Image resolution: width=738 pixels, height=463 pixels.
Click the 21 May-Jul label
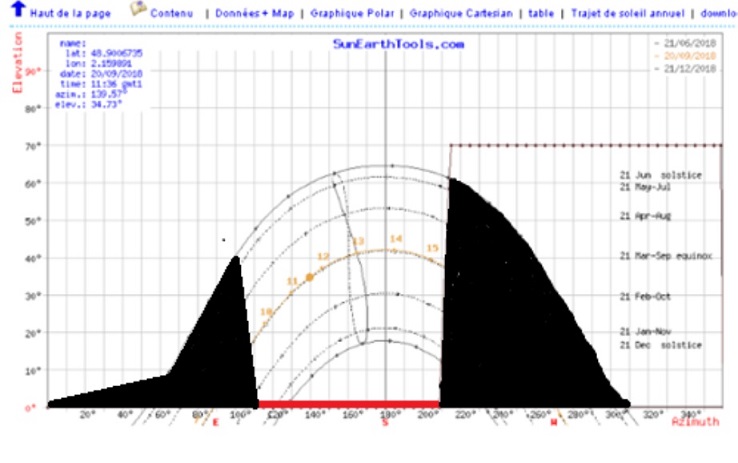(645, 187)
